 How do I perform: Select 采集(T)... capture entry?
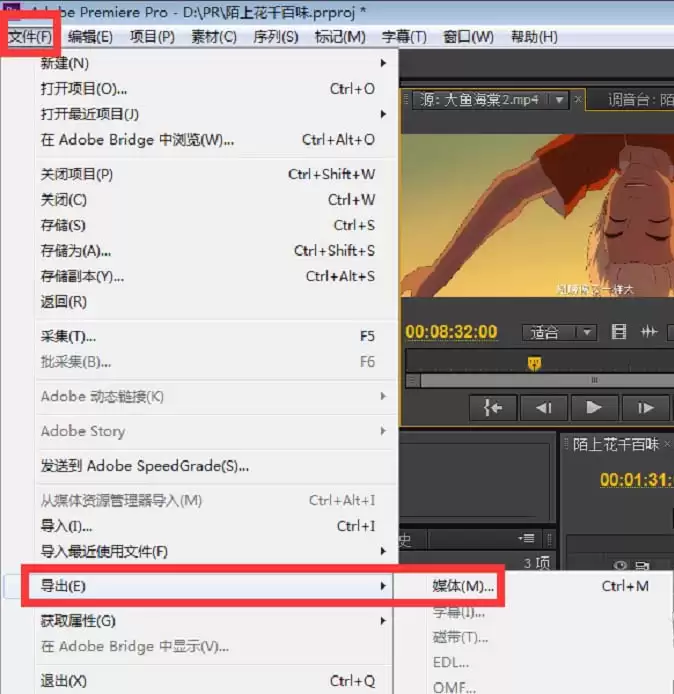[x=216, y=336]
